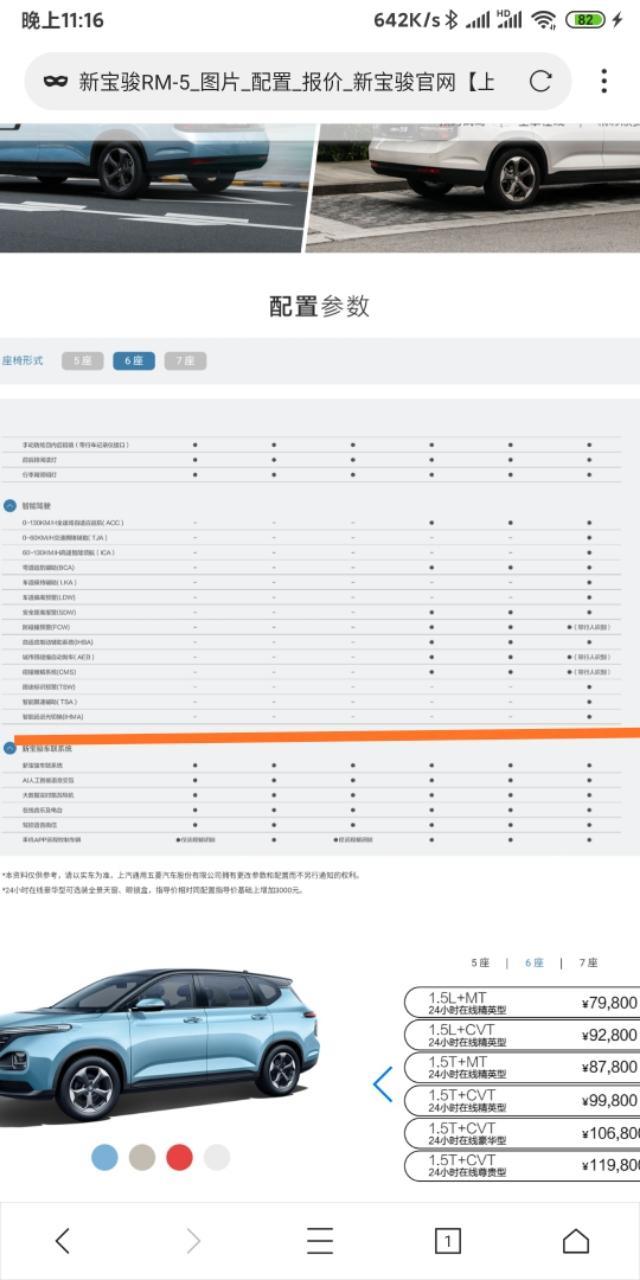
Task: Tap the Bluetooth icon in status bar
Action: pos(451,20)
